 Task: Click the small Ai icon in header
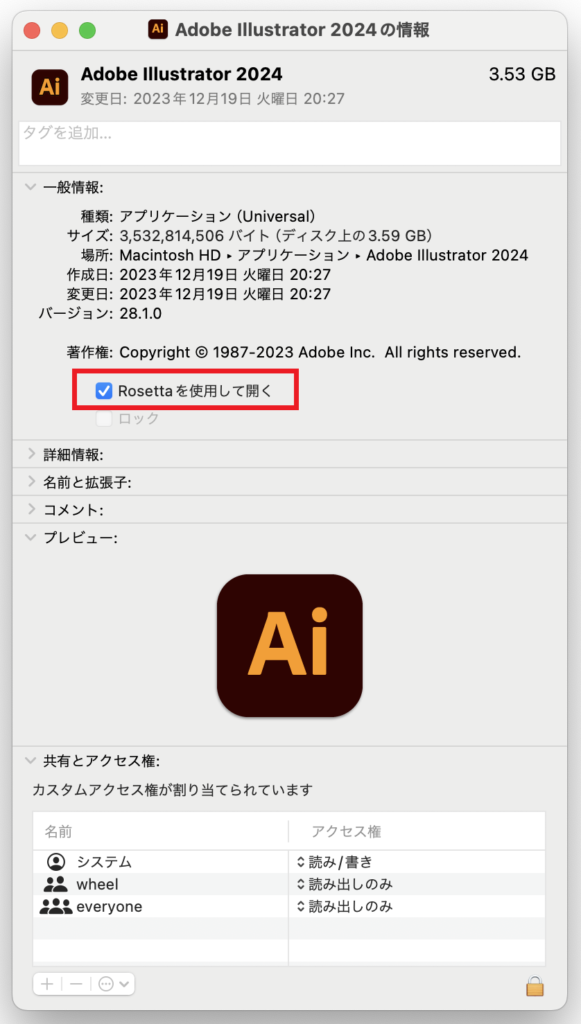tap(50, 88)
